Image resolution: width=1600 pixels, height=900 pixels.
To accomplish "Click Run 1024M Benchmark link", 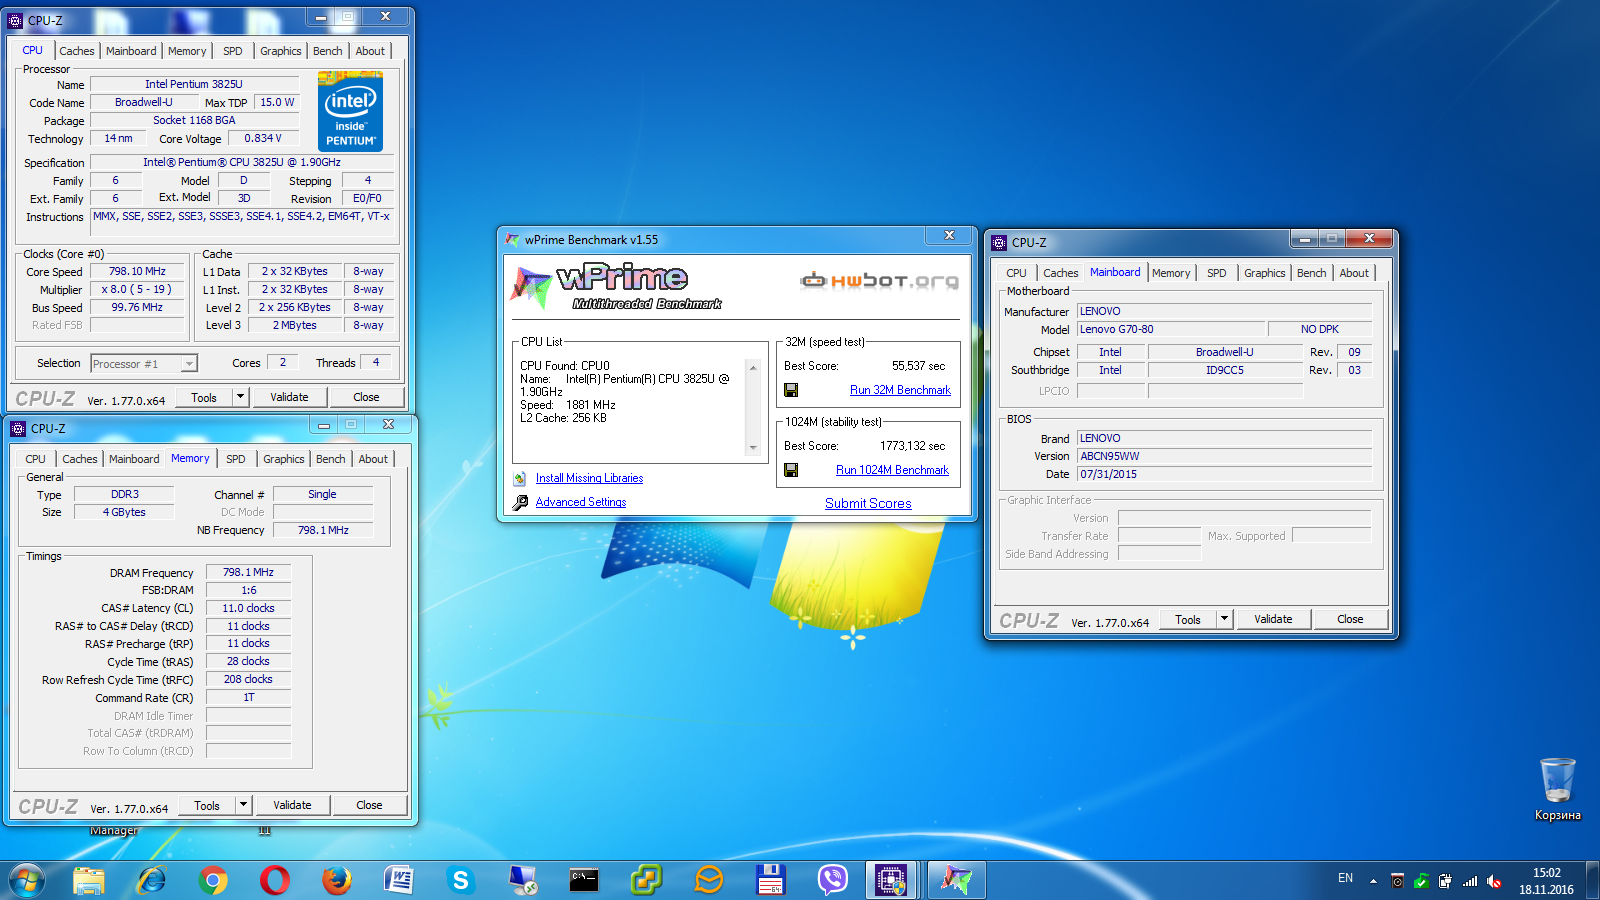I will pos(892,470).
